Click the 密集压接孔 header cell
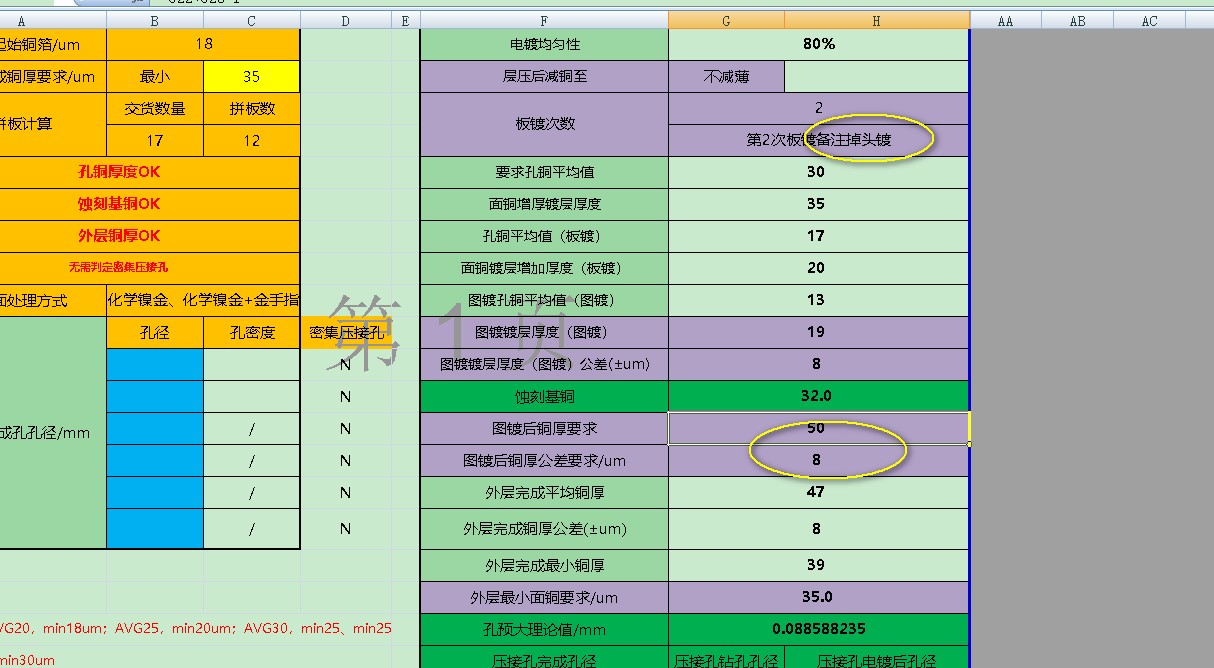This screenshot has width=1214, height=668. pos(345,333)
